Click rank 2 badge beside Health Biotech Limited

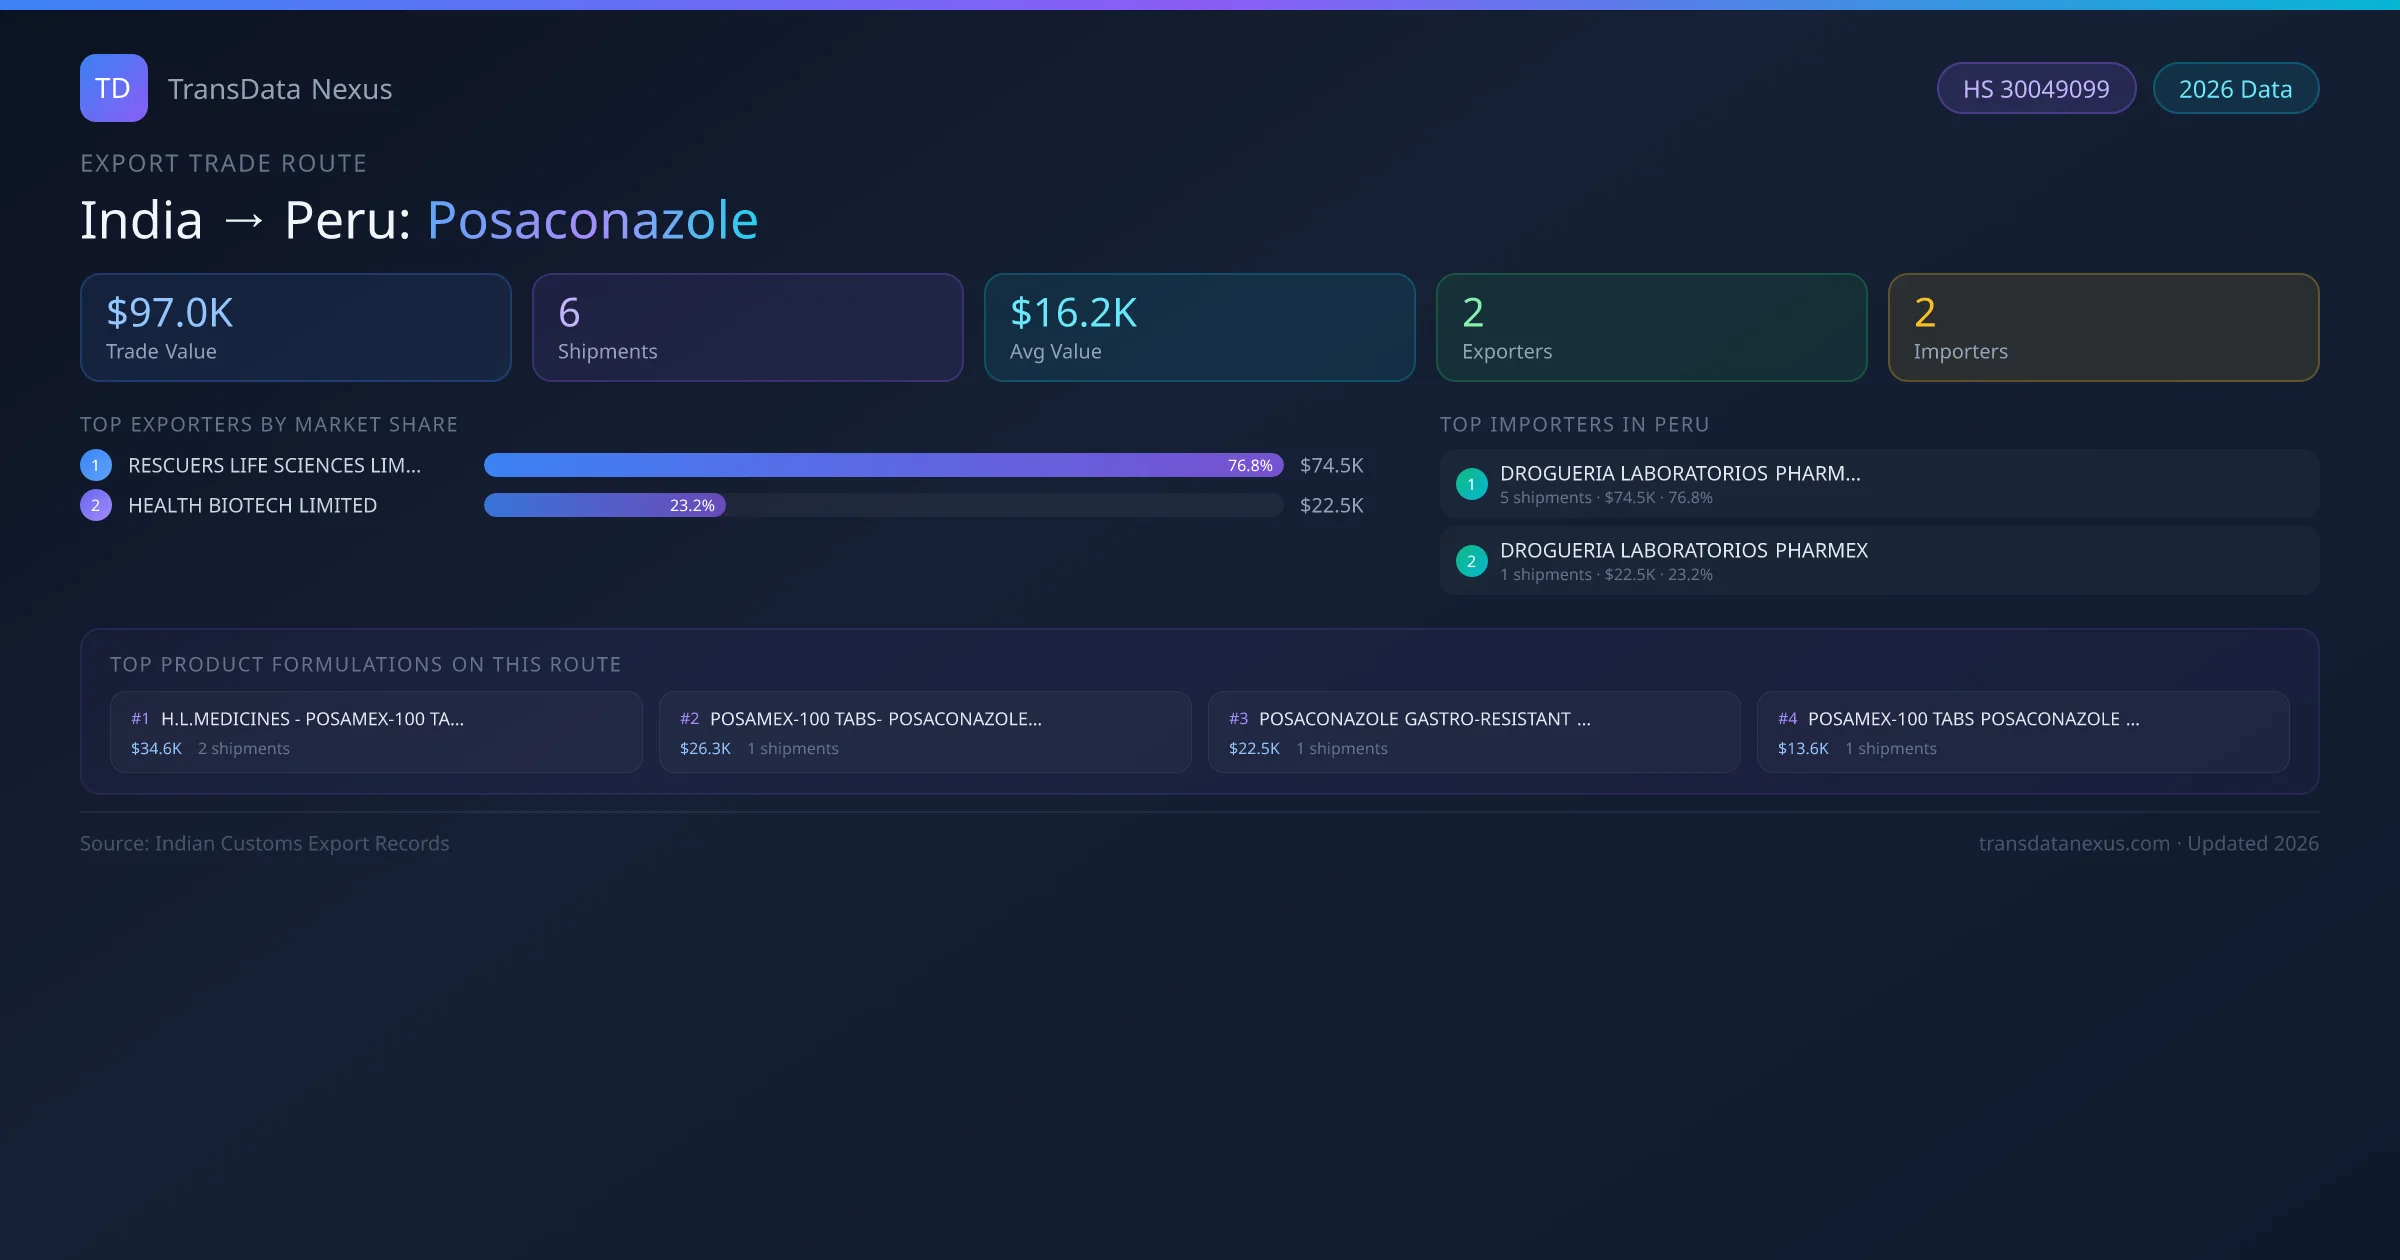pos(96,505)
